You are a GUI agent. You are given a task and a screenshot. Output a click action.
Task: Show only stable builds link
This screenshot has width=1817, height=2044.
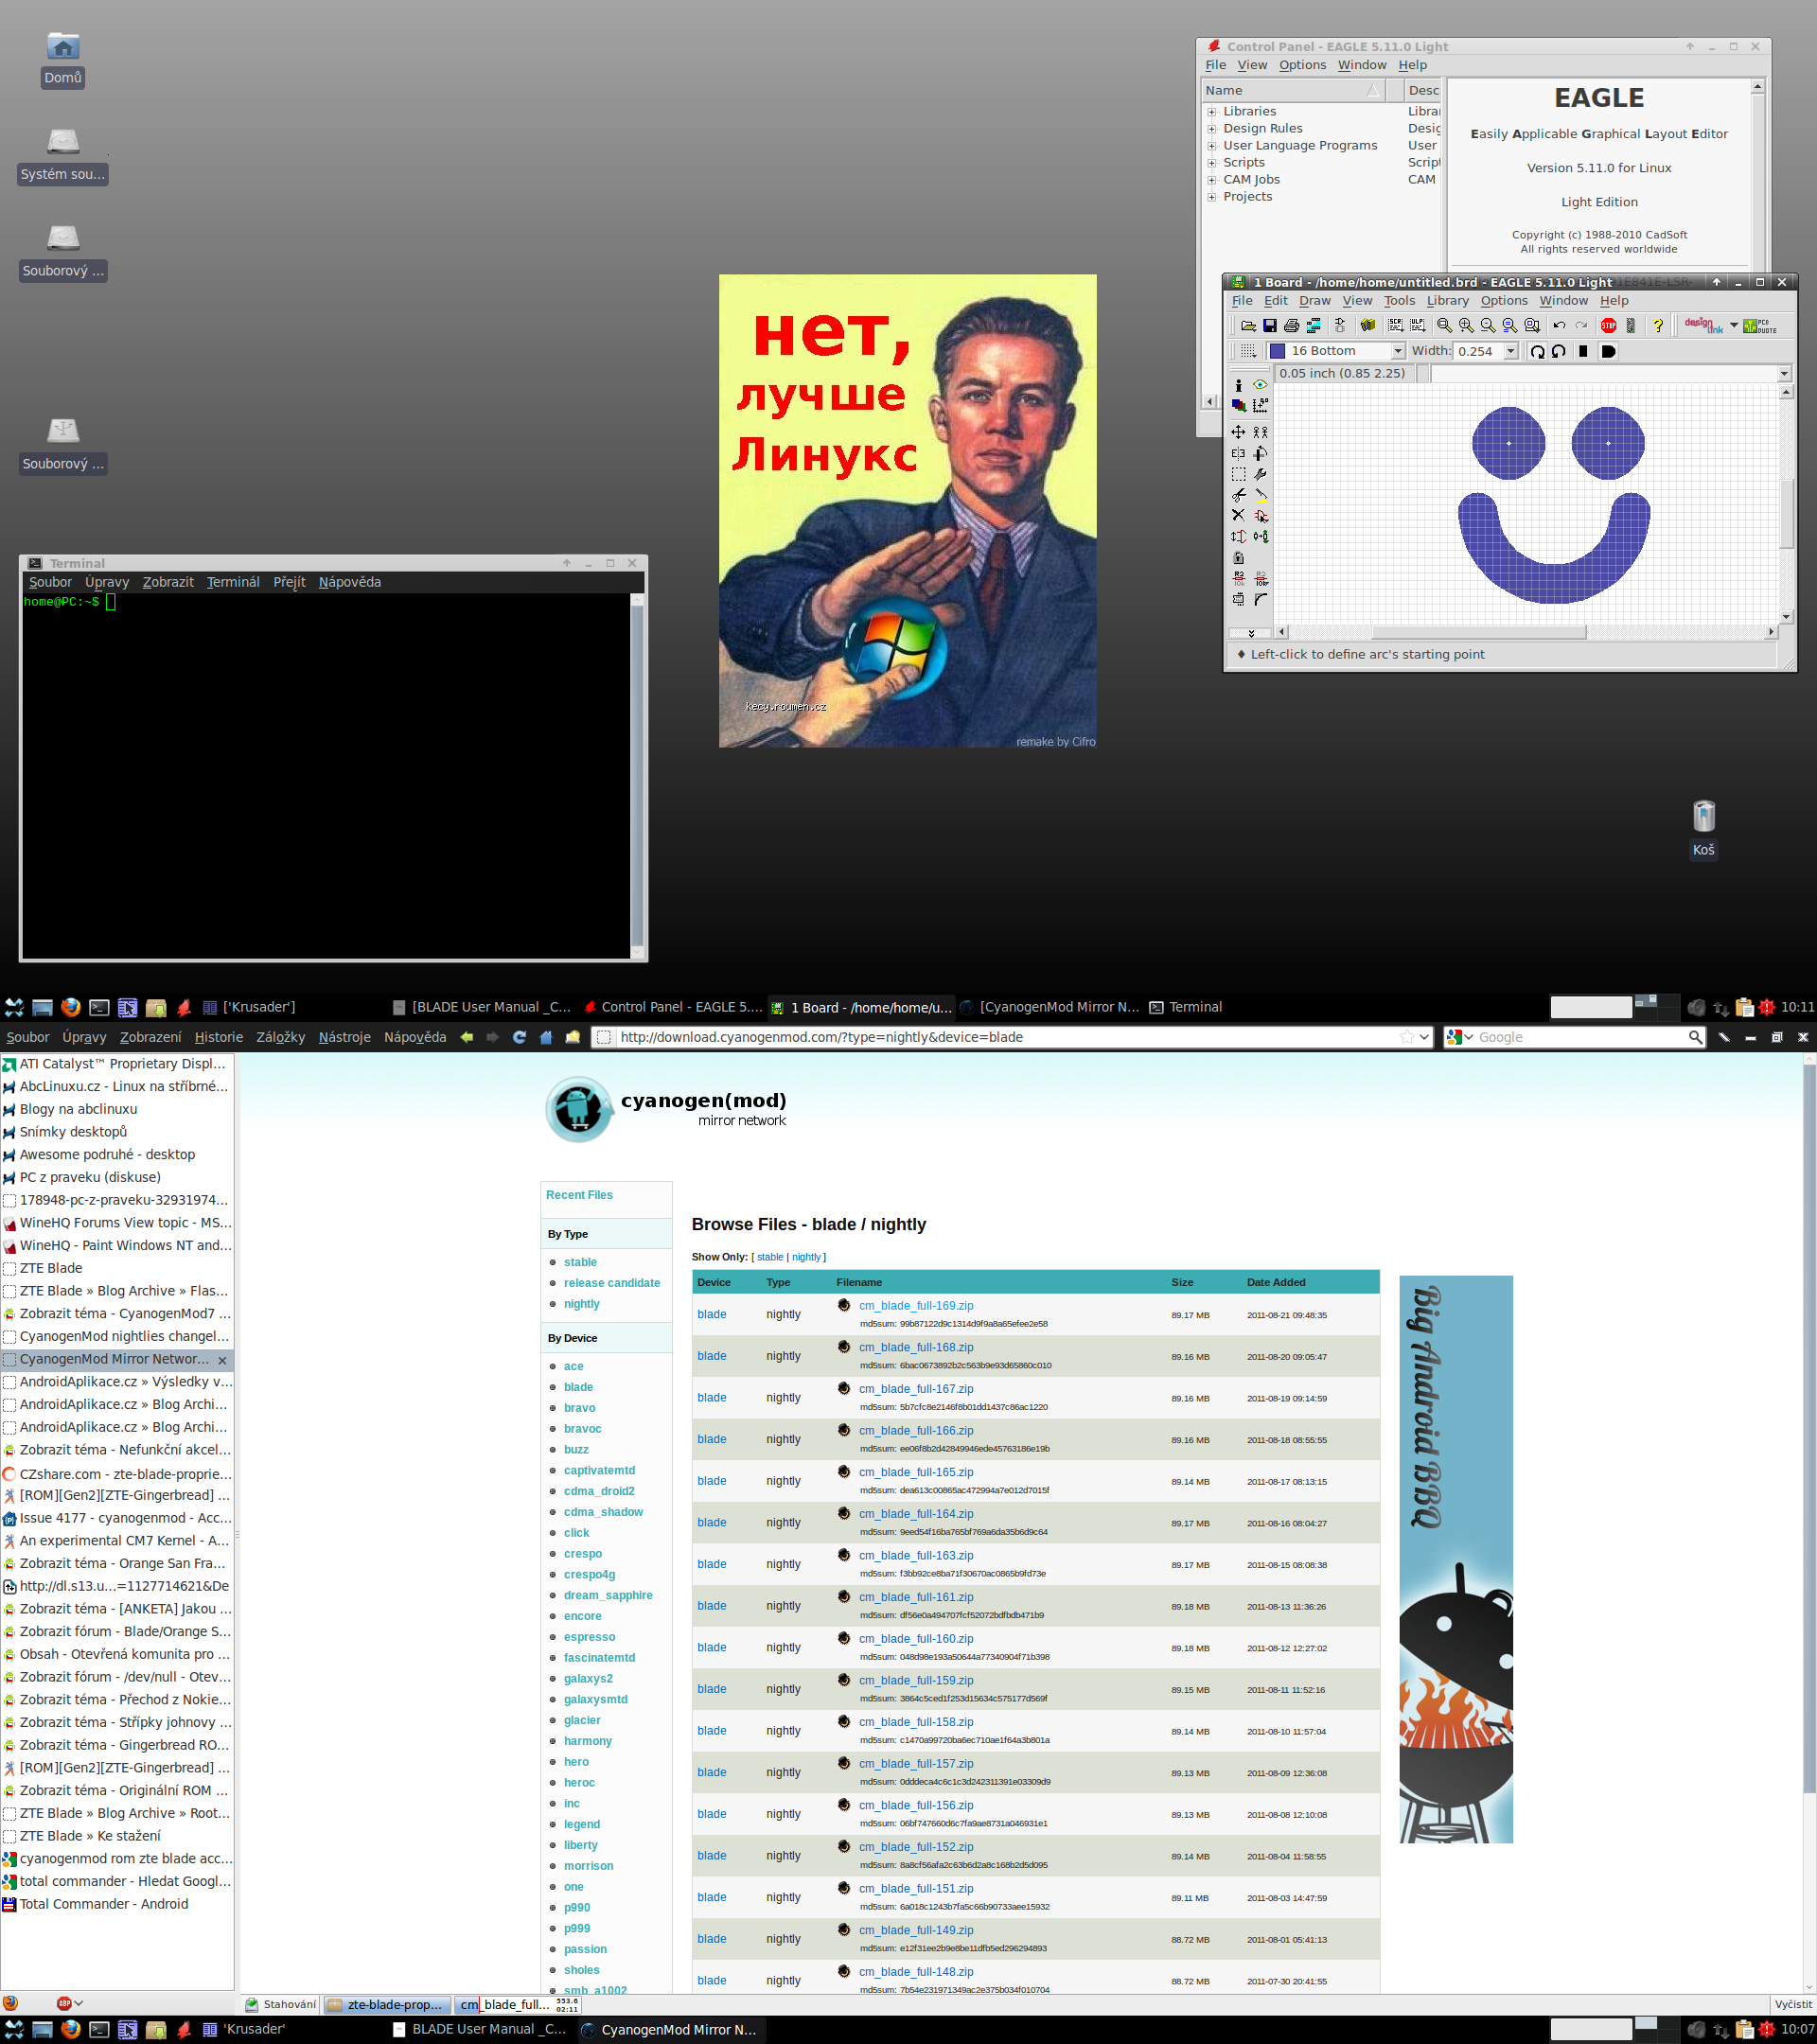point(770,1257)
